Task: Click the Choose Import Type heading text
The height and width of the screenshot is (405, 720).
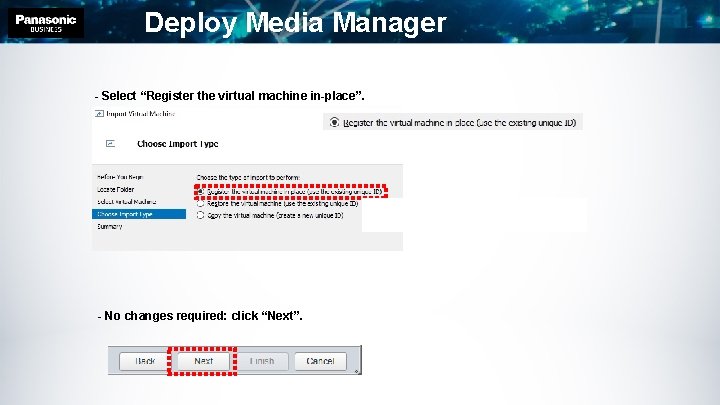Action: click(178, 144)
